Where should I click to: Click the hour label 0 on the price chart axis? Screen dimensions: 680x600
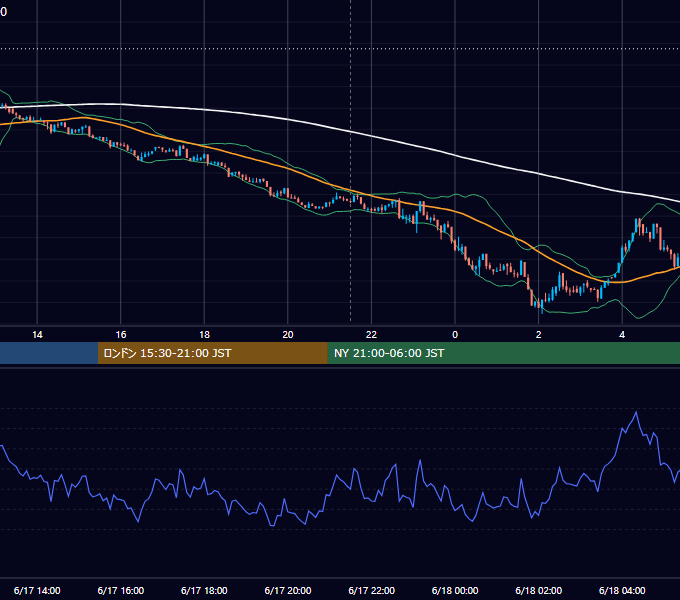pos(455,335)
